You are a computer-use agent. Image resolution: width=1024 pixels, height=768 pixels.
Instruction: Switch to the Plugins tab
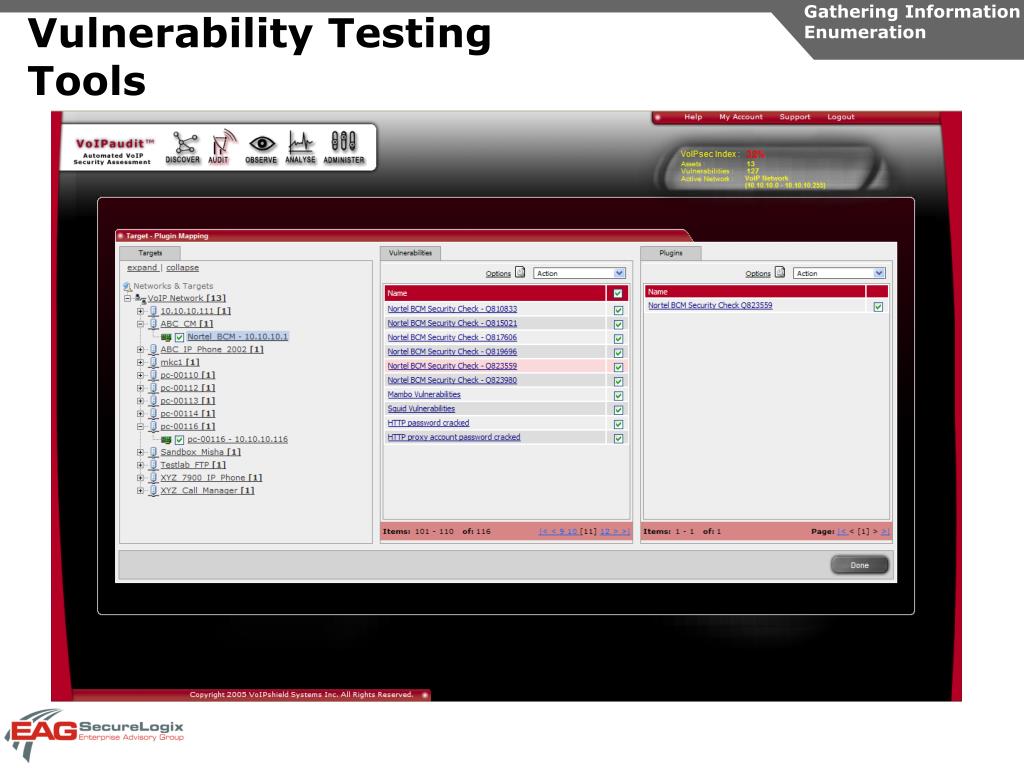click(671, 253)
